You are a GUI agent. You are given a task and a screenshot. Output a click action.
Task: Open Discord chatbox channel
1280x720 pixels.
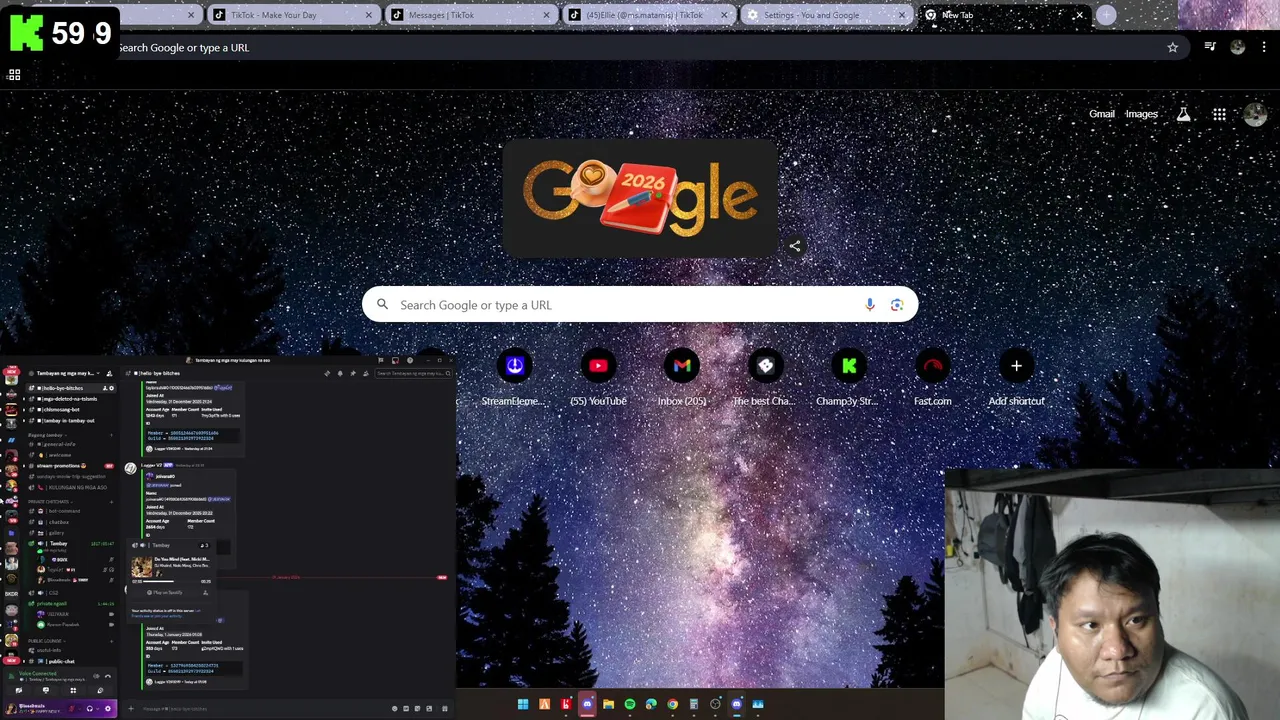71,522
